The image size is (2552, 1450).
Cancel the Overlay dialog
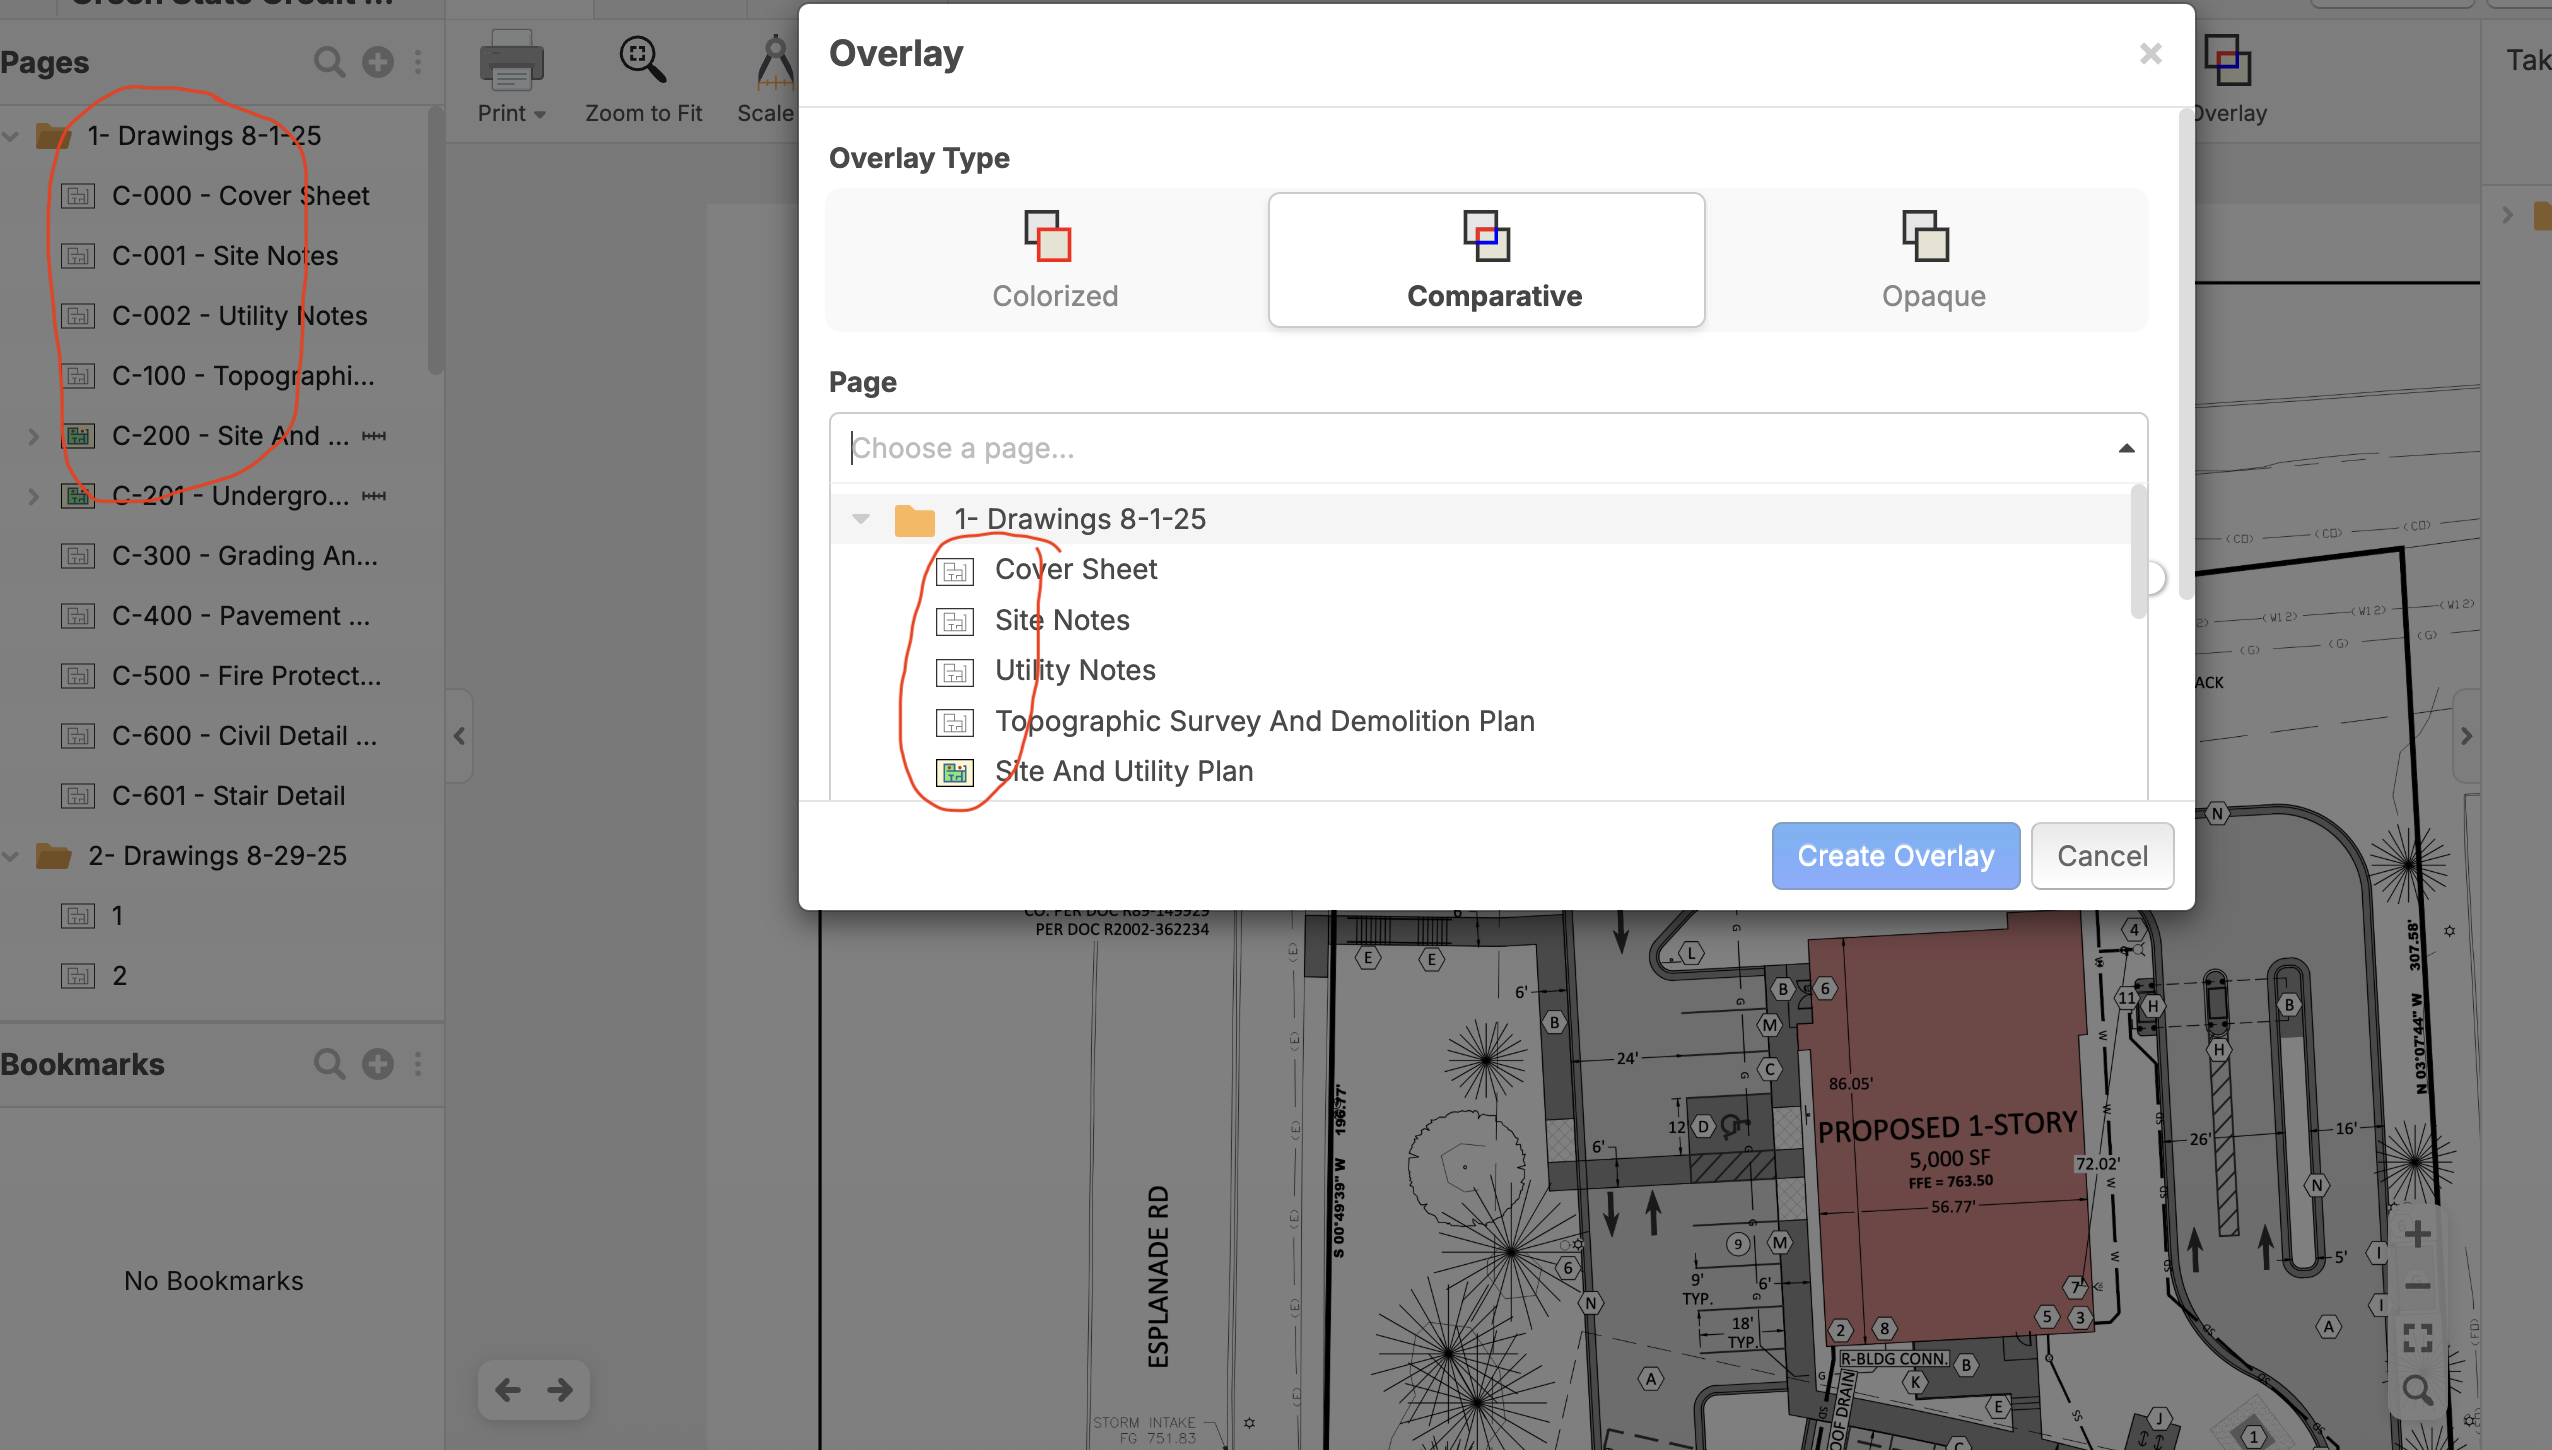coord(2102,856)
